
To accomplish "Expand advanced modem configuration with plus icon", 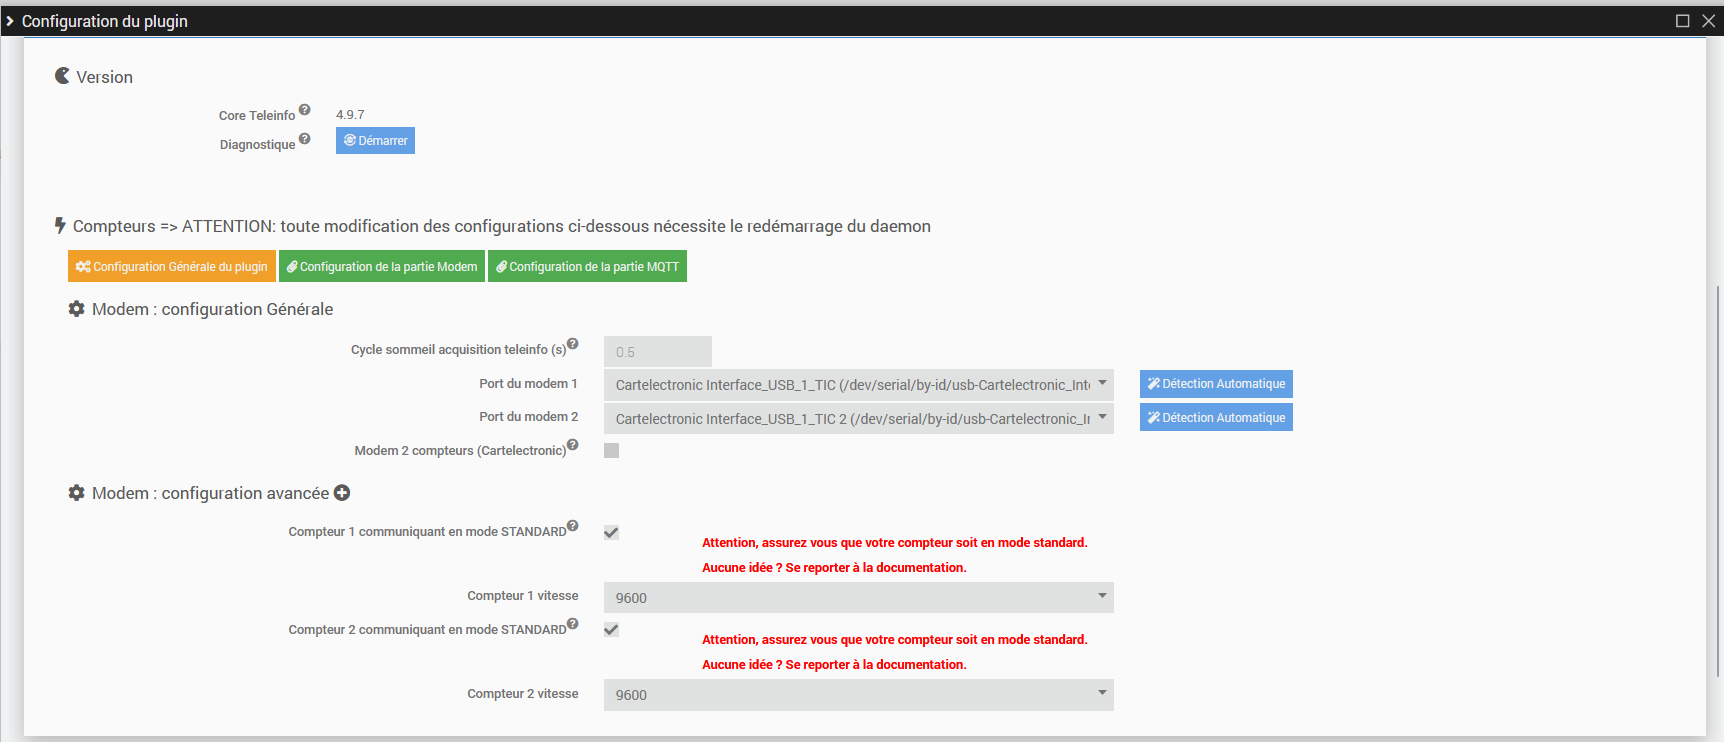I will click(x=342, y=493).
